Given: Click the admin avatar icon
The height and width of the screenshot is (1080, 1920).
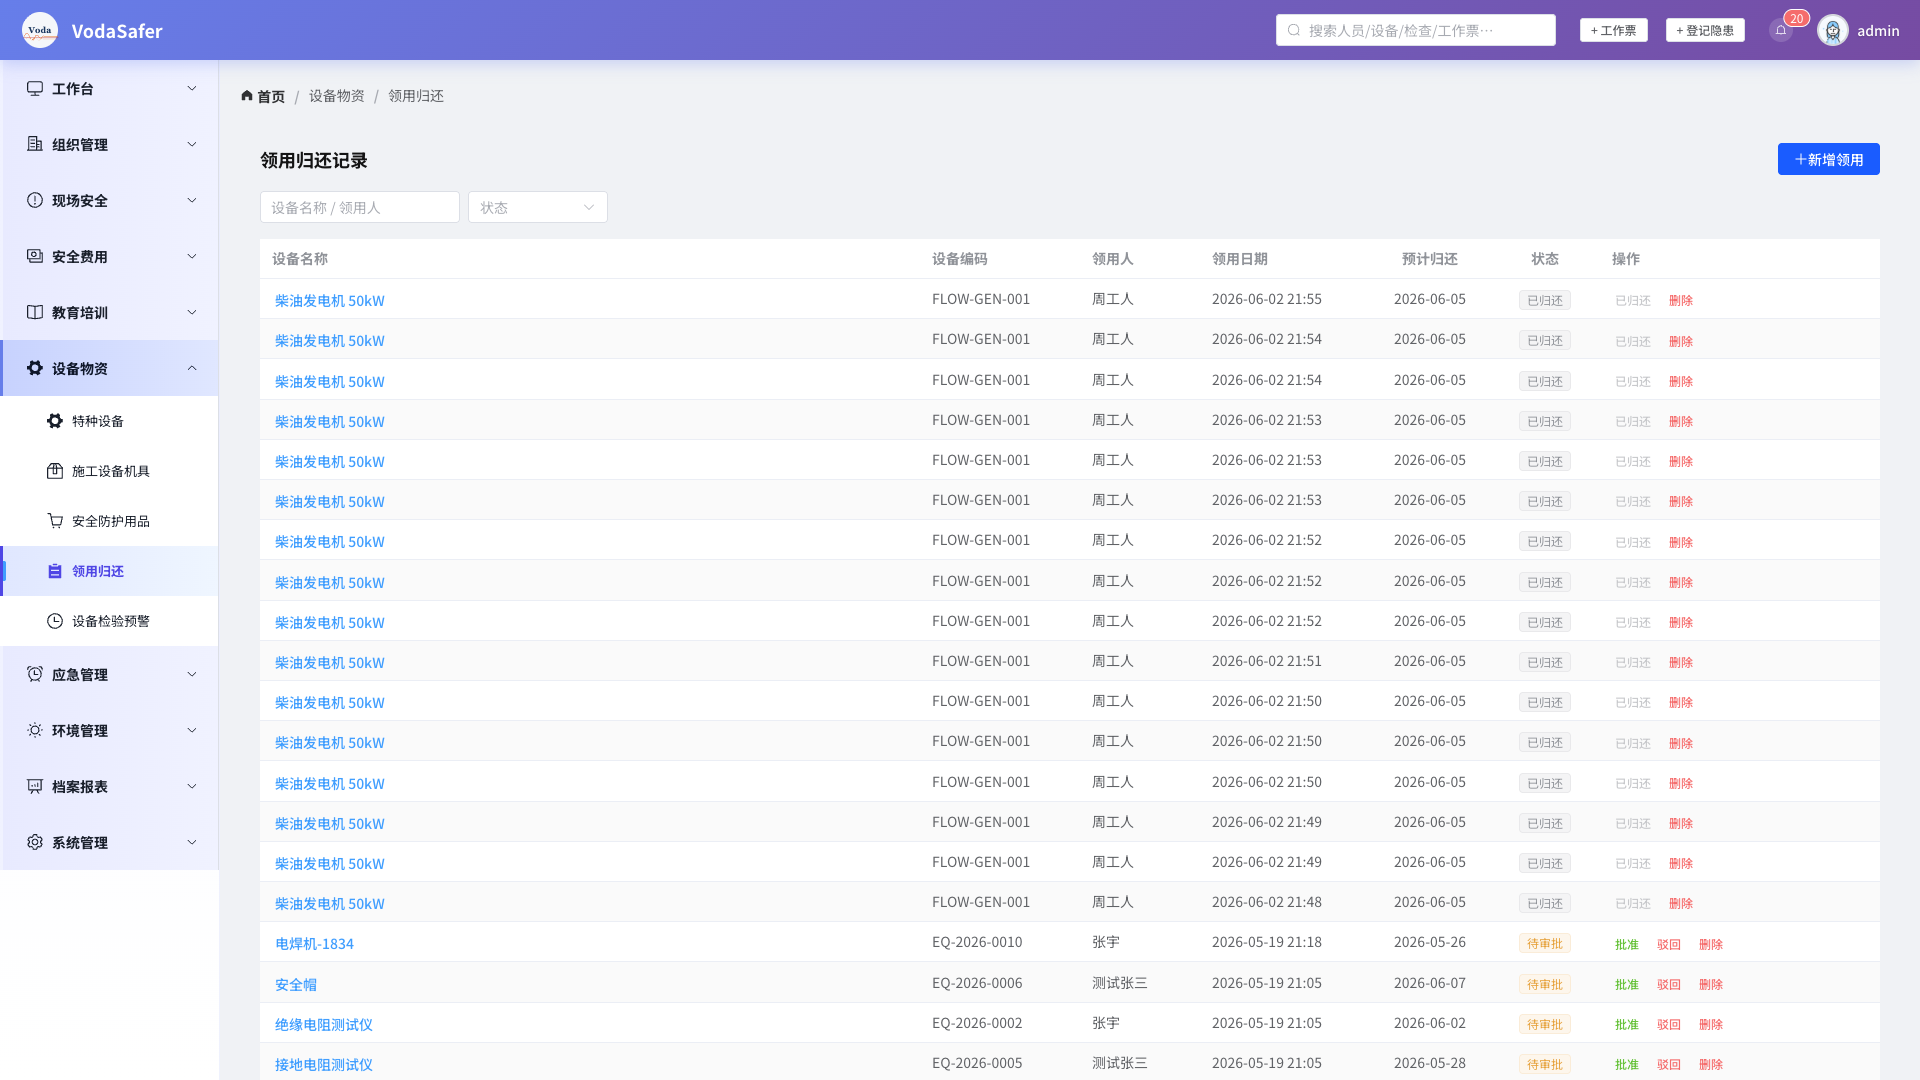Looking at the screenshot, I should click(x=1833, y=30).
